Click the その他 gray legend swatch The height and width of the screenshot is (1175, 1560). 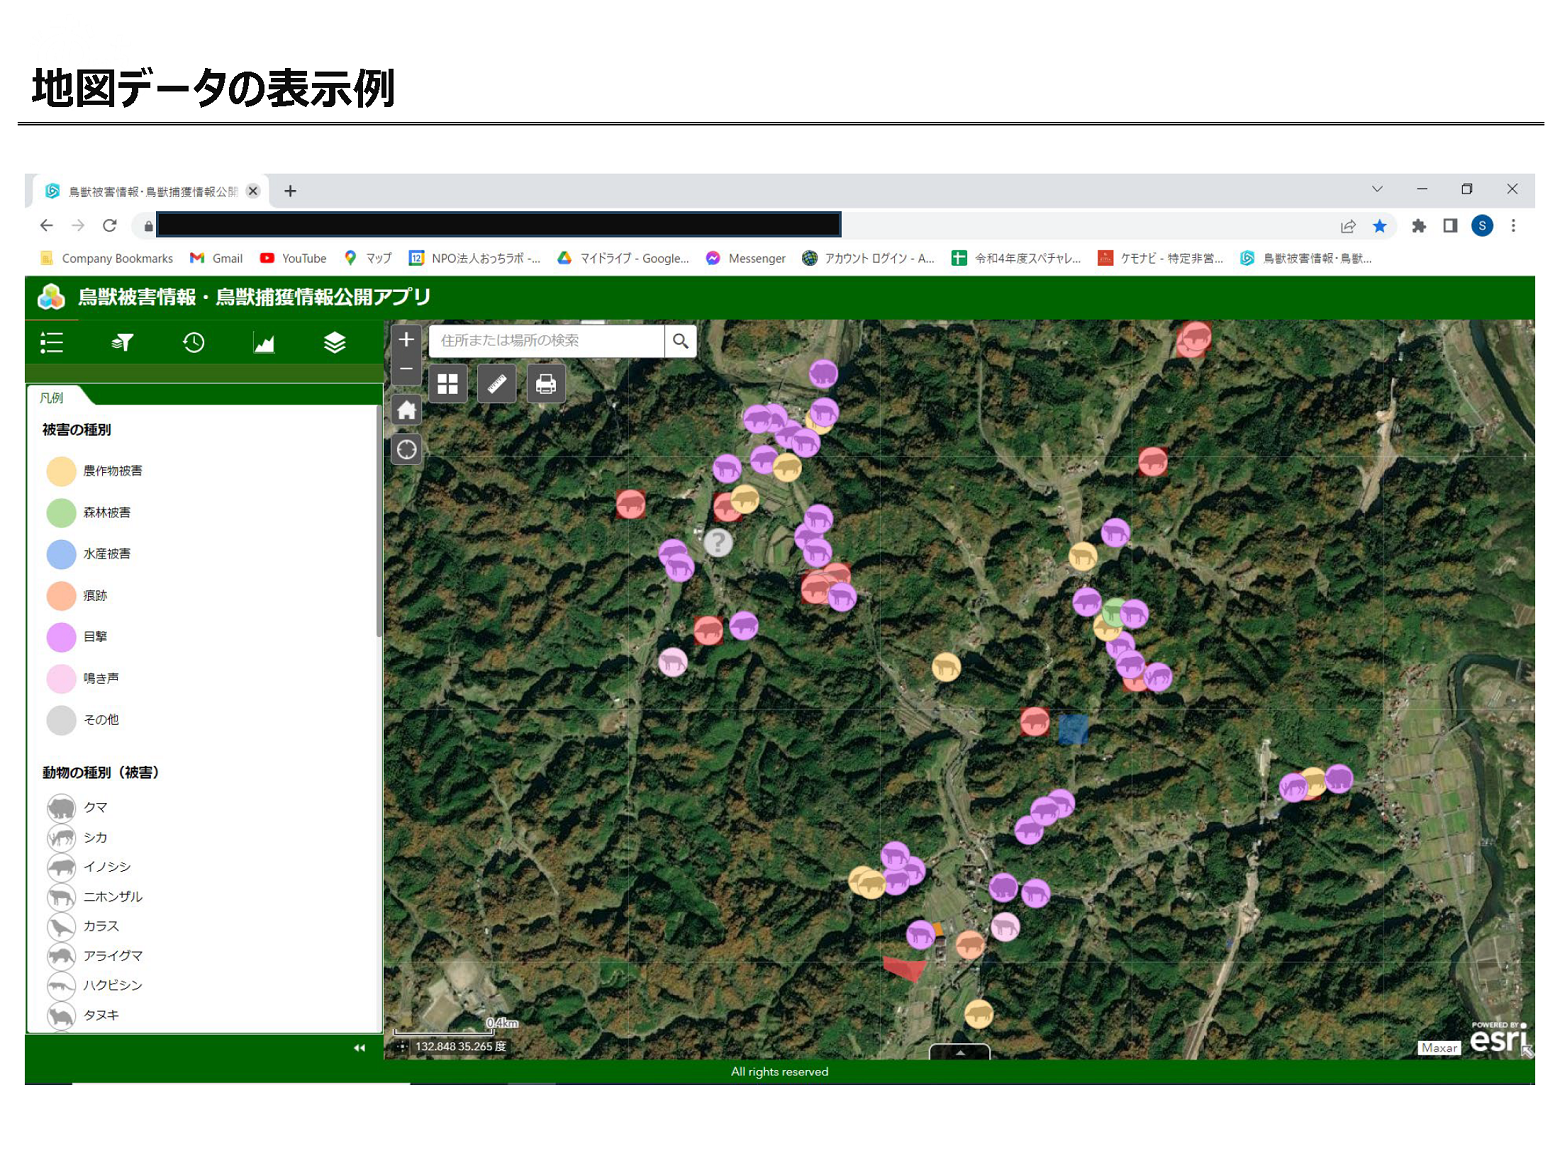point(61,720)
